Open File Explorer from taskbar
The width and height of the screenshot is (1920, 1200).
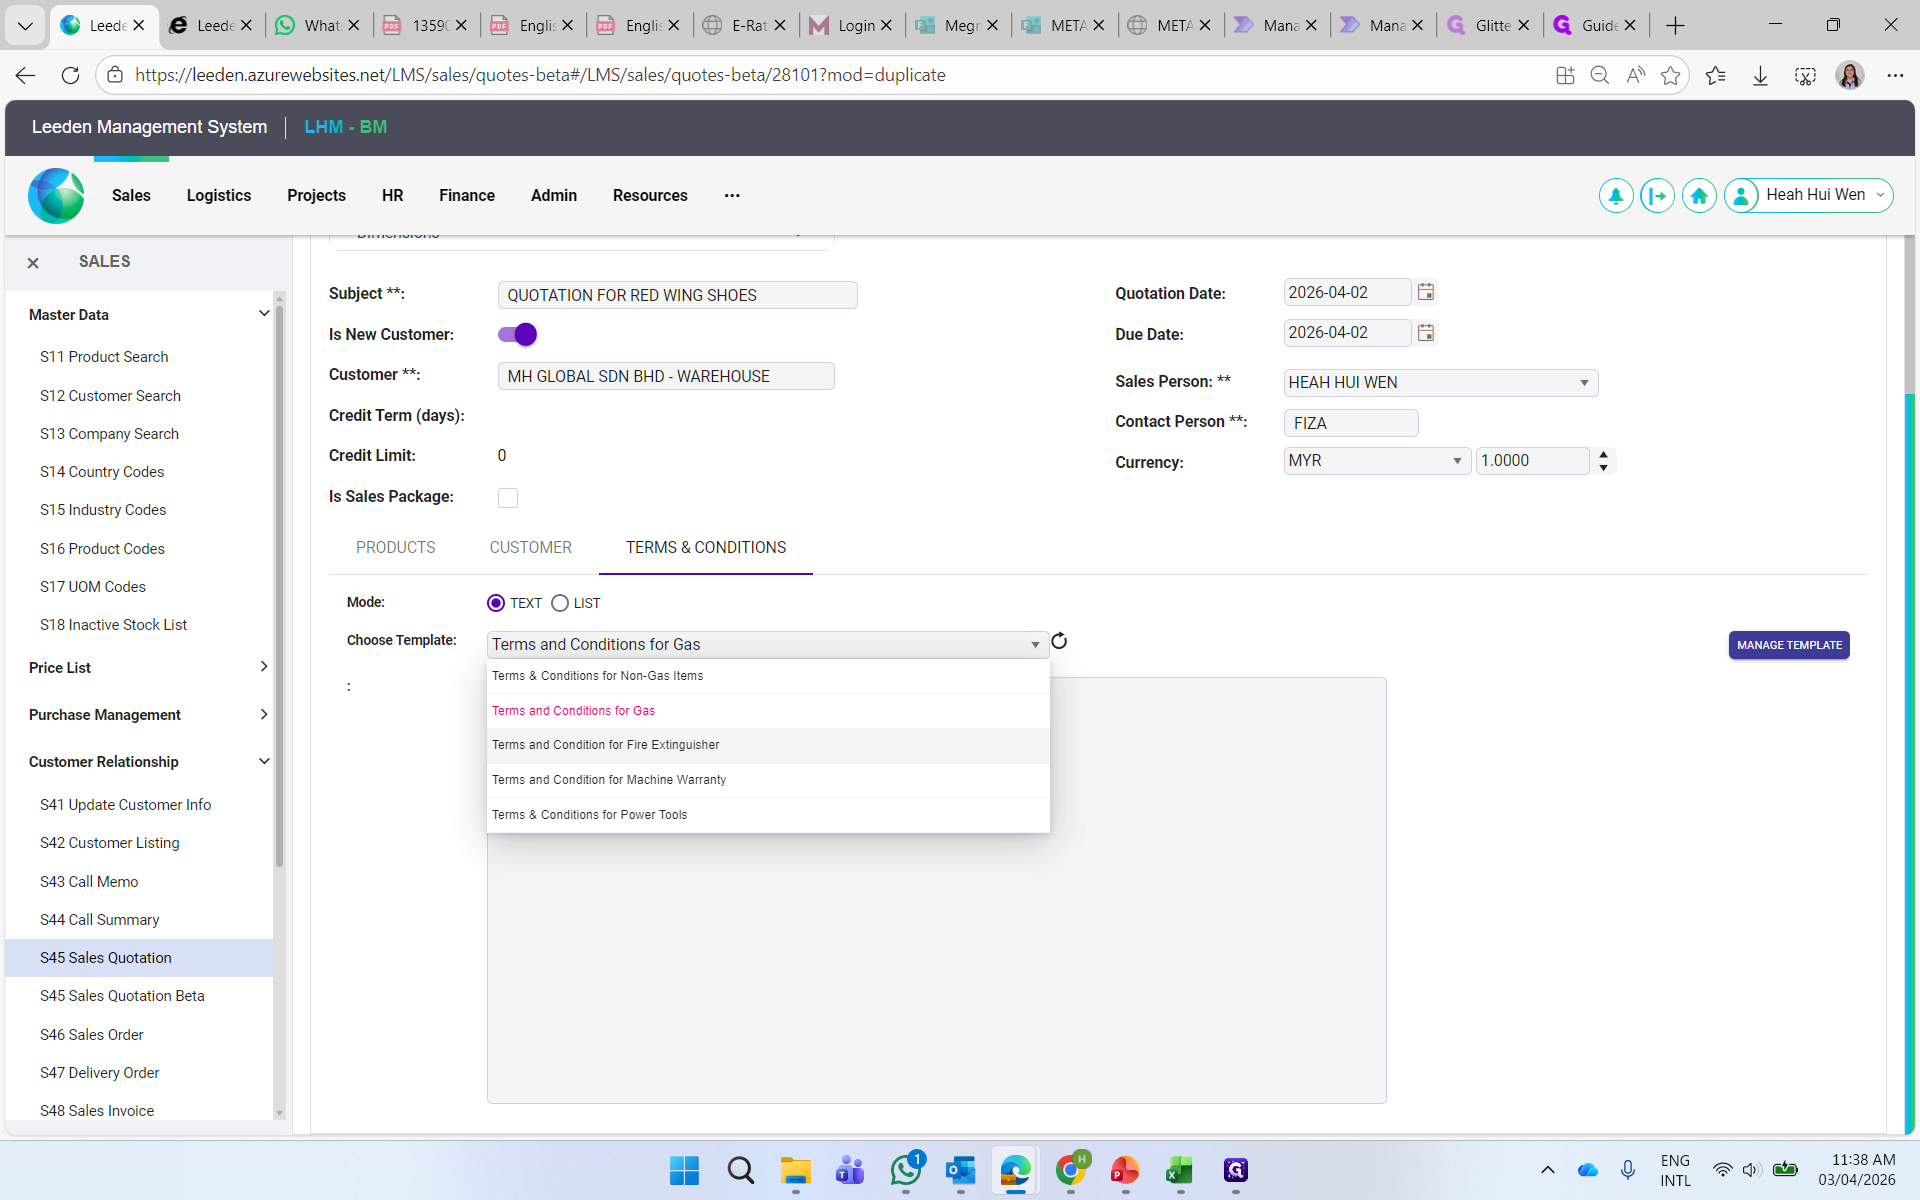coord(796,1170)
